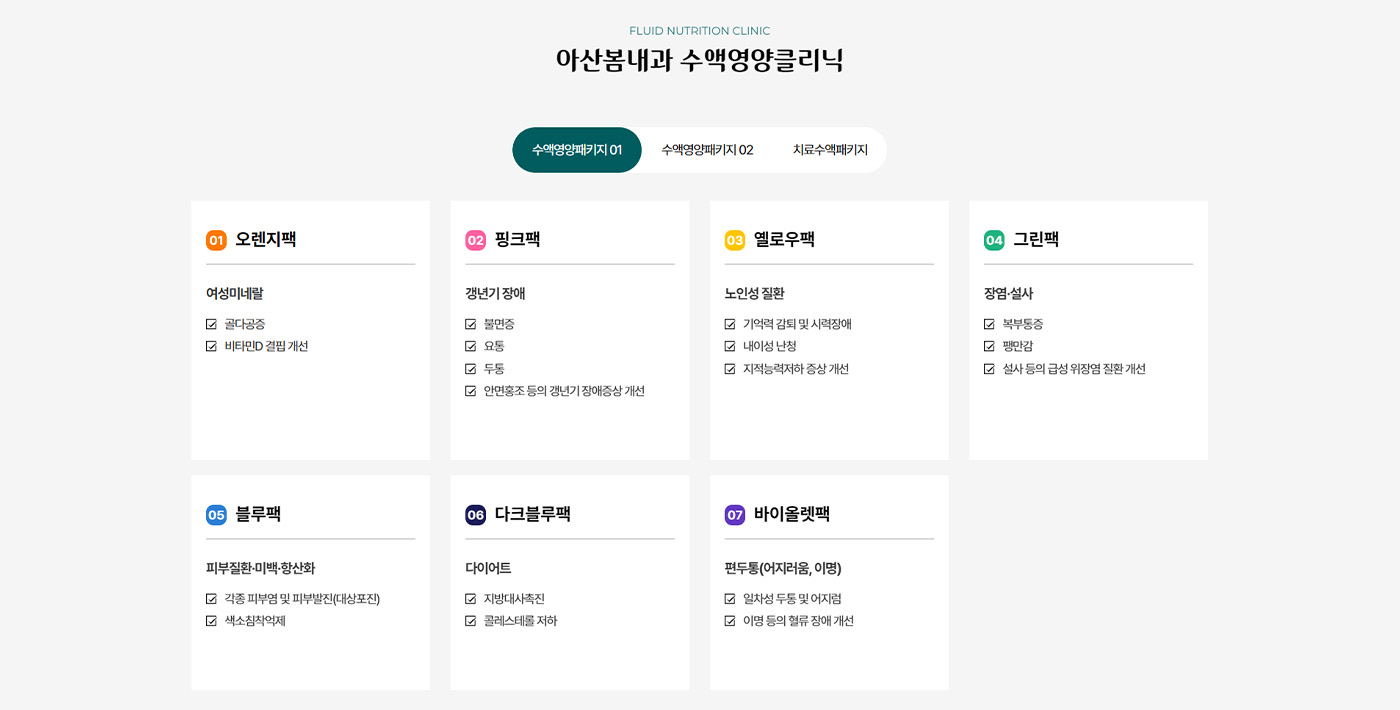Select the 수액영양패키지 01 tab
This screenshot has width=1400, height=710.
point(577,150)
